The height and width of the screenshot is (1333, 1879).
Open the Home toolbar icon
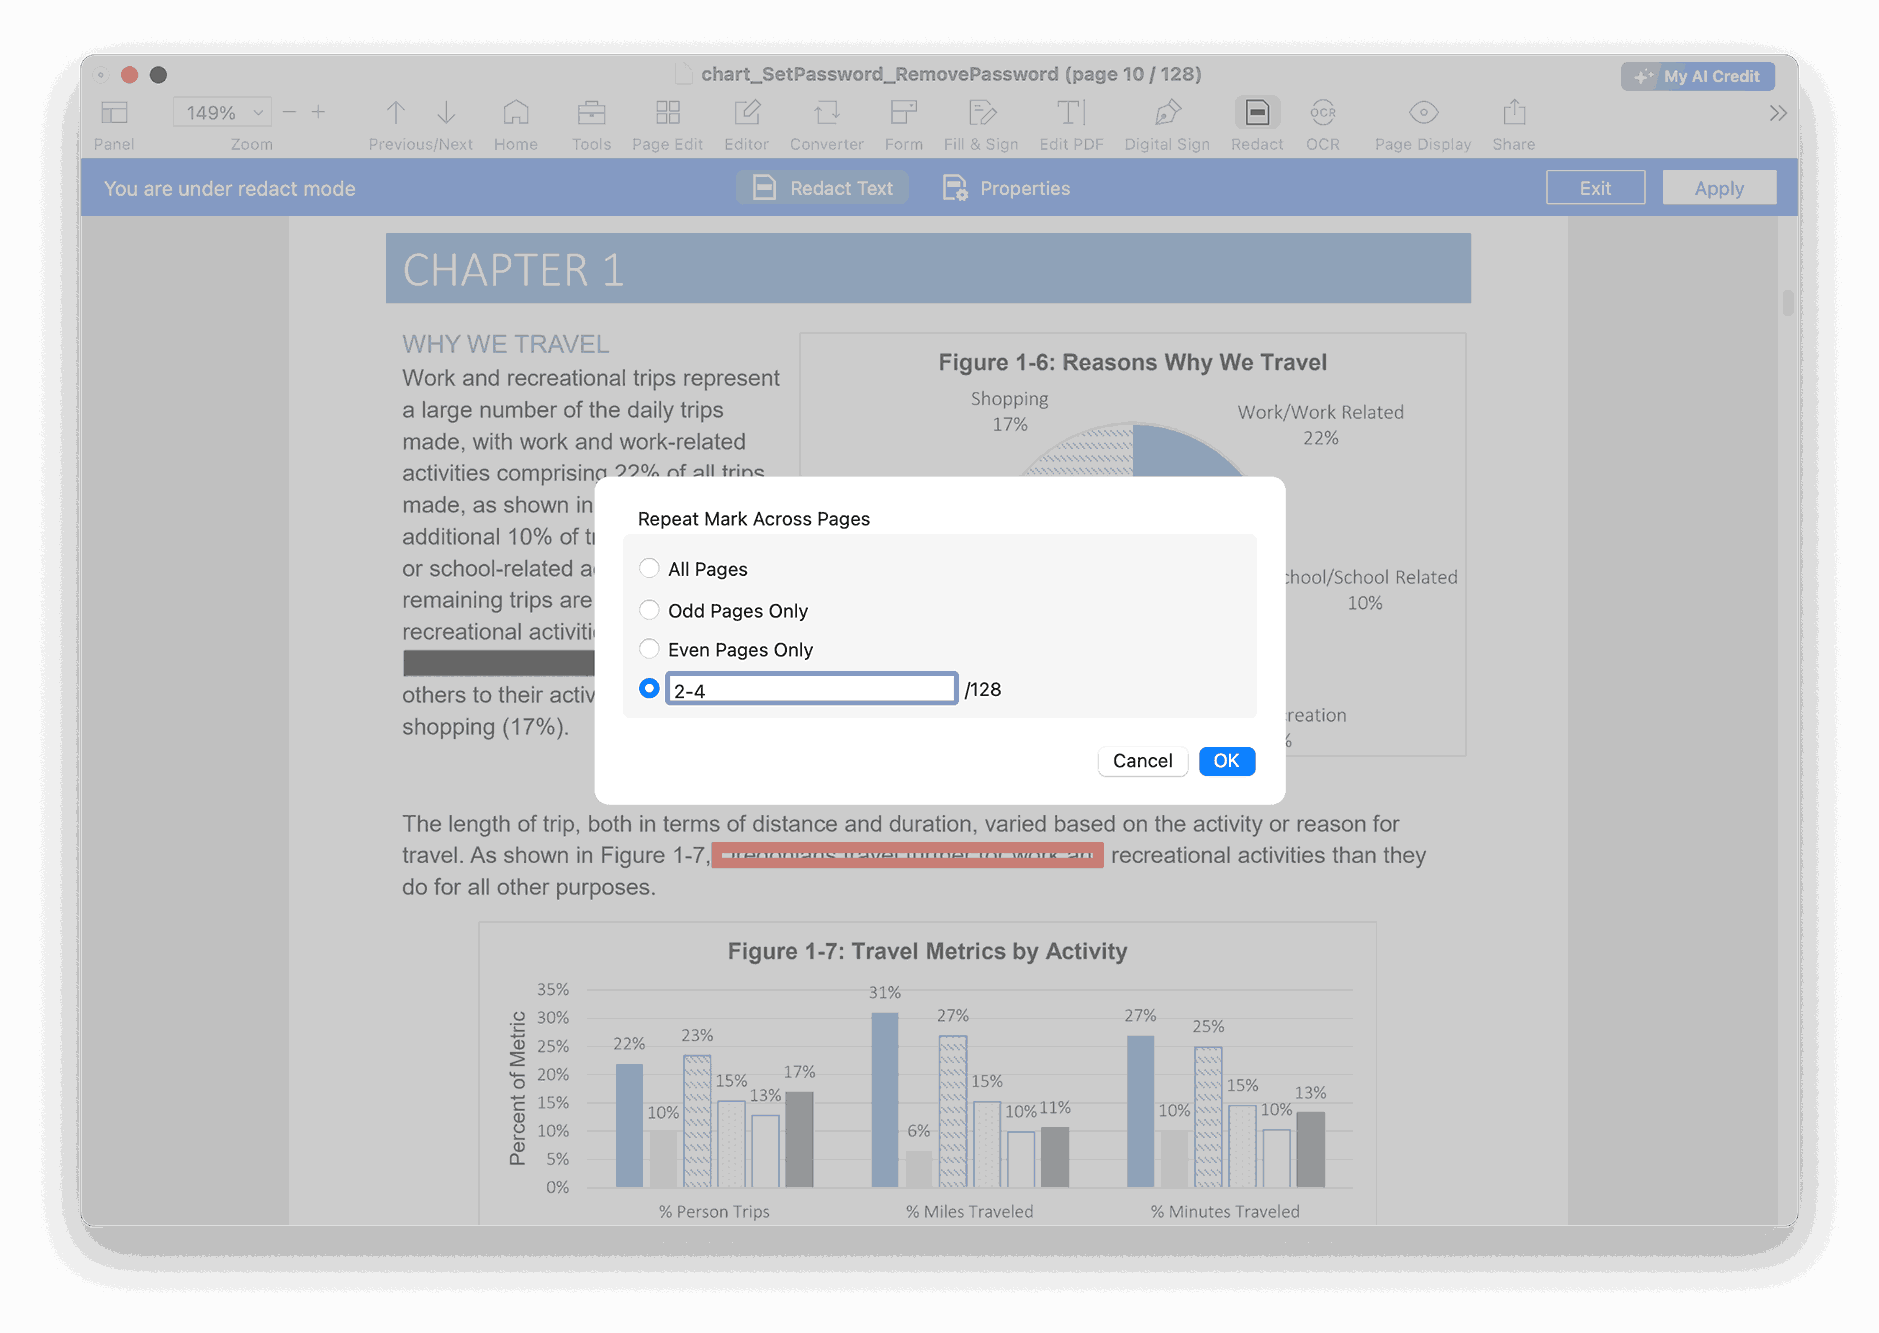point(516,112)
